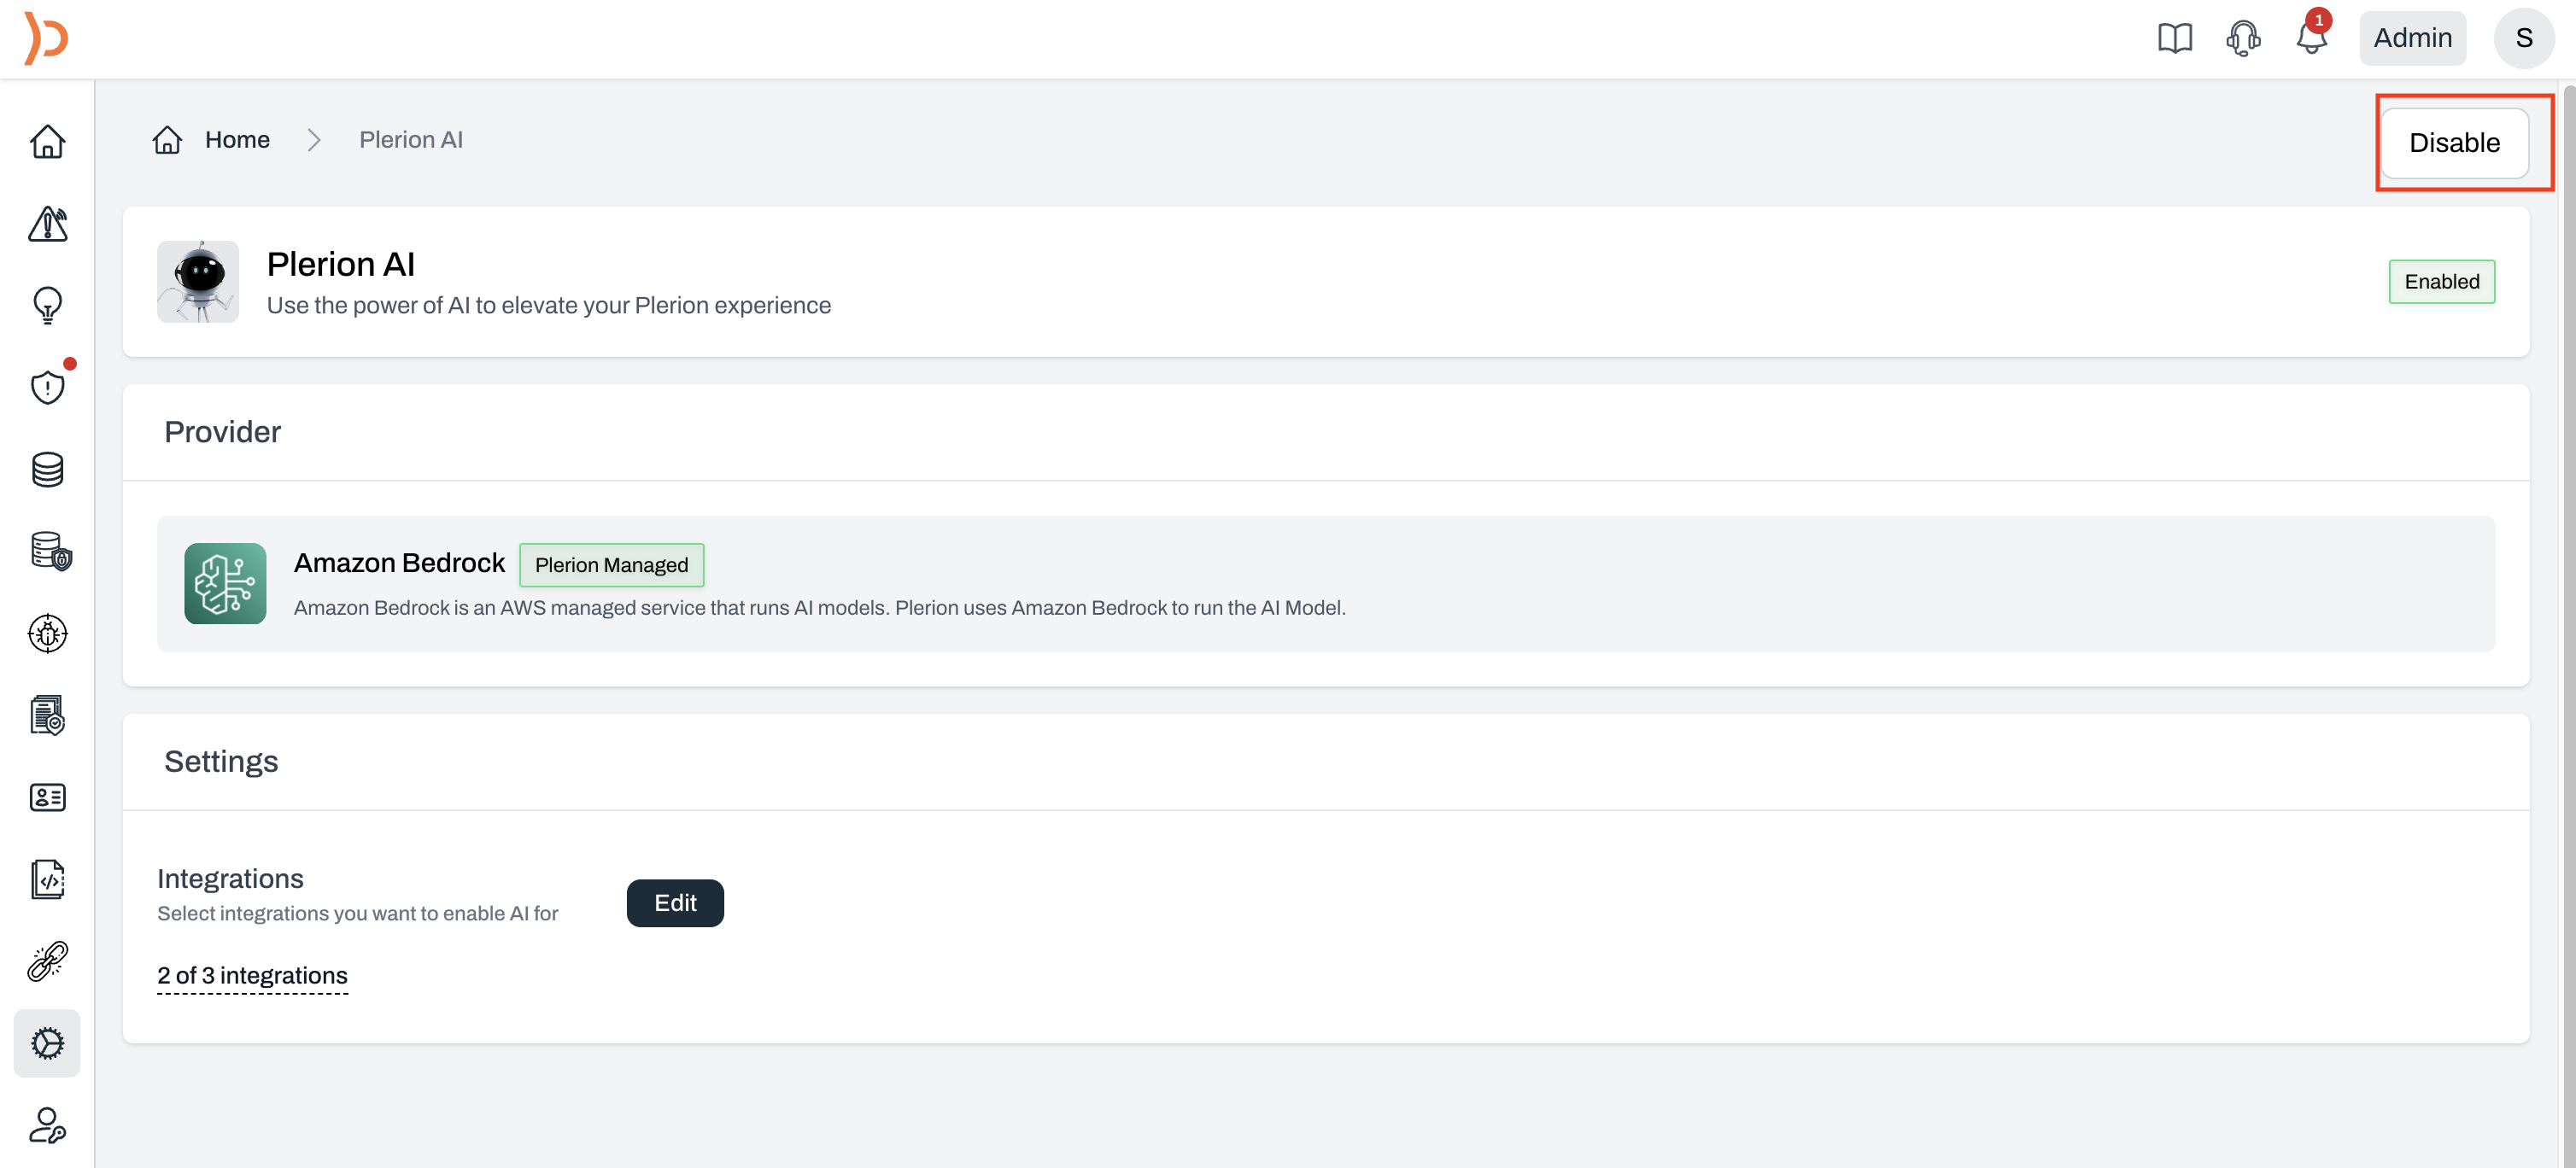Click the Integrations setting label
2576x1168 pixels.
click(x=230, y=878)
